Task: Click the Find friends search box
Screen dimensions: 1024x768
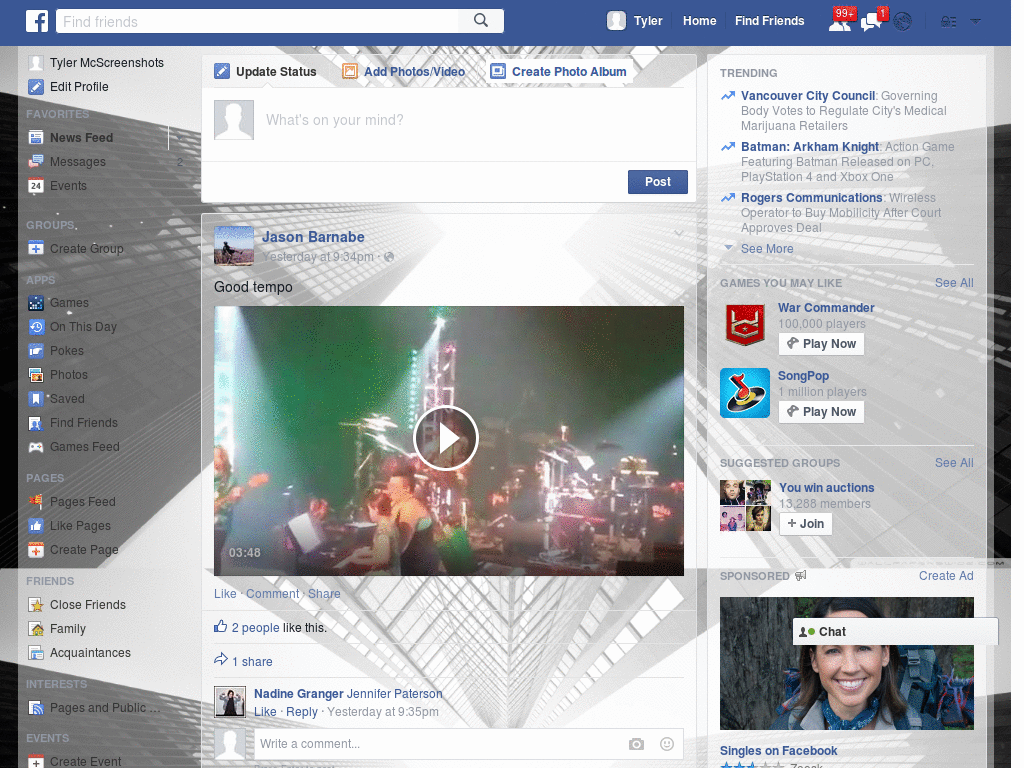Action: pyautogui.click(x=257, y=21)
